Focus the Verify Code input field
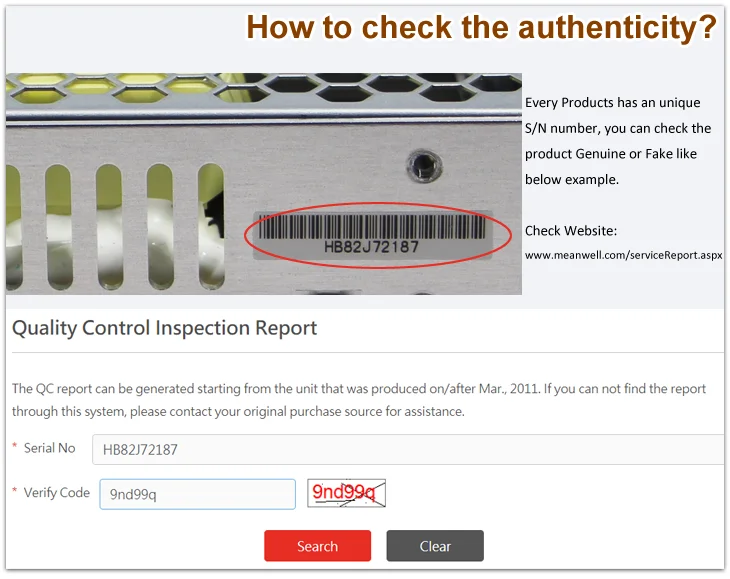The height and width of the screenshot is (579, 730). click(x=197, y=494)
